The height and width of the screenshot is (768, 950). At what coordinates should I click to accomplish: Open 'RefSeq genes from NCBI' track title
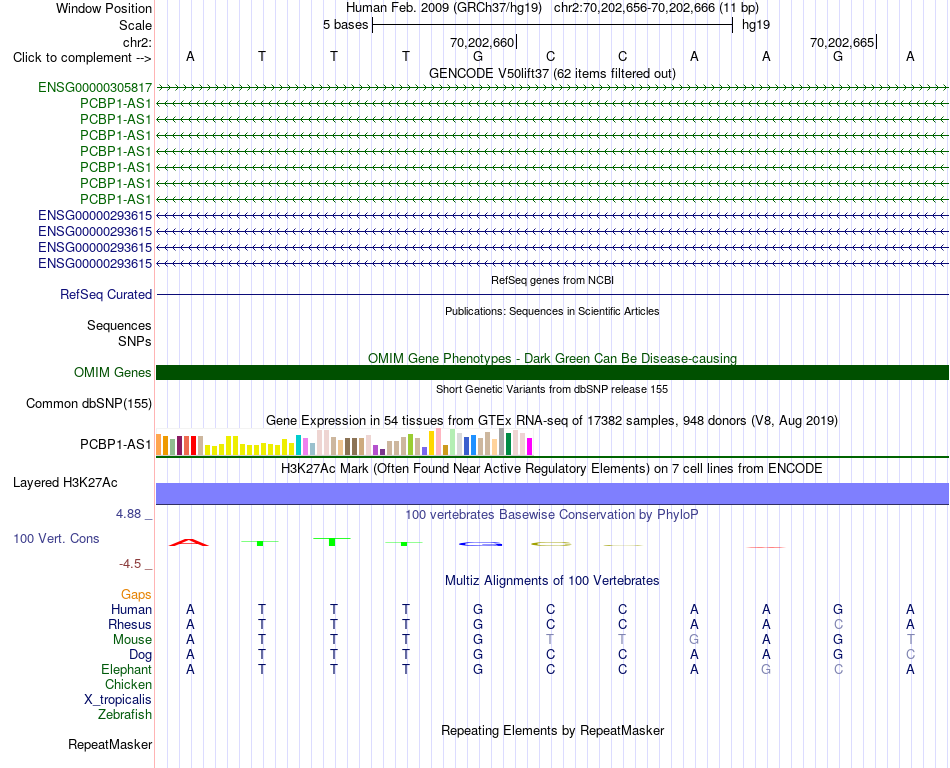pos(553,280)
